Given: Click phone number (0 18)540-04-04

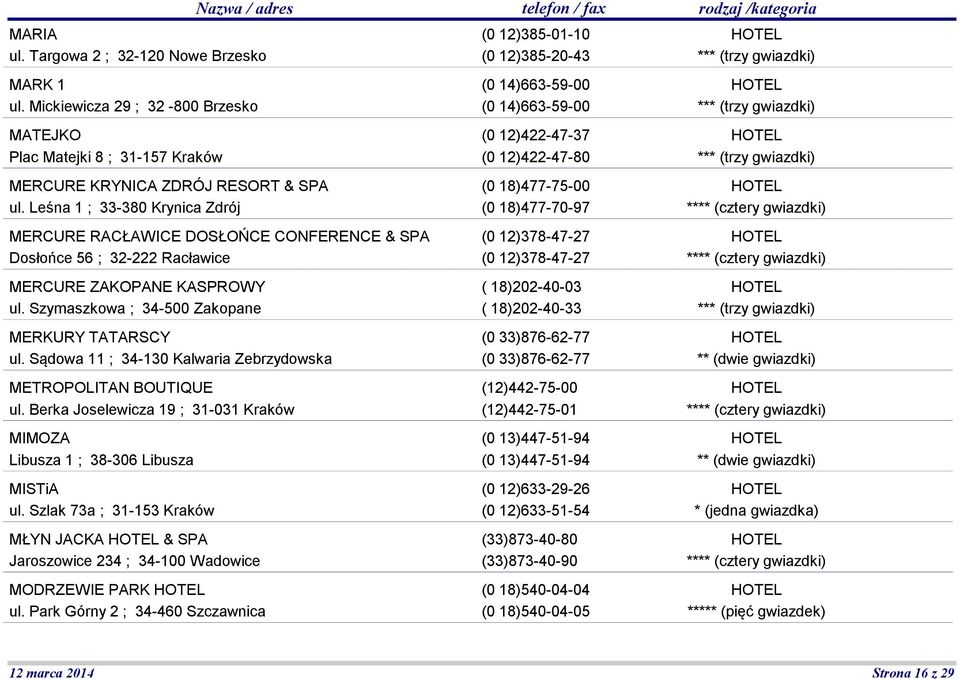Looking at the screenshot, I should [x=536, y=590].
